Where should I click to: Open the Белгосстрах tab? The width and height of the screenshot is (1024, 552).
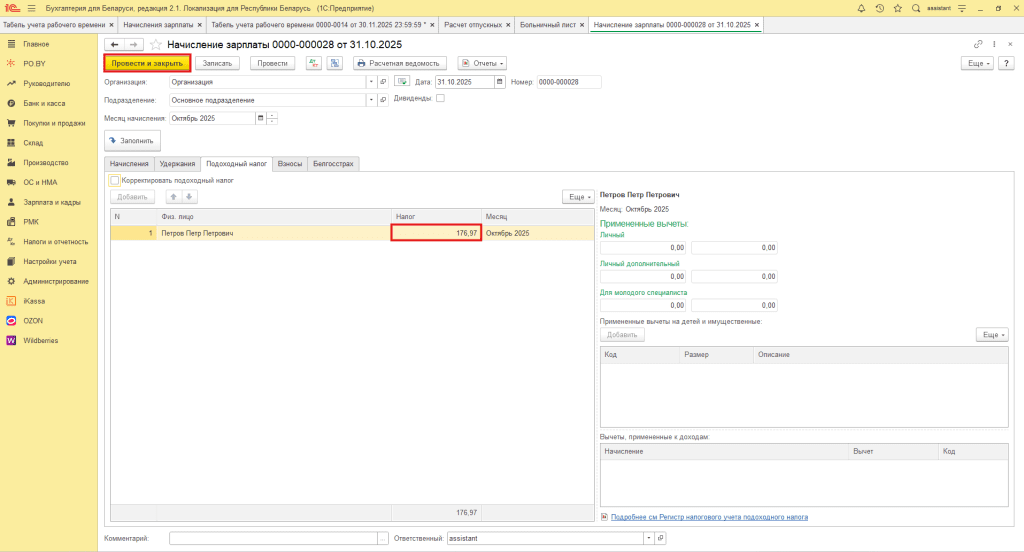coord(333,163)
